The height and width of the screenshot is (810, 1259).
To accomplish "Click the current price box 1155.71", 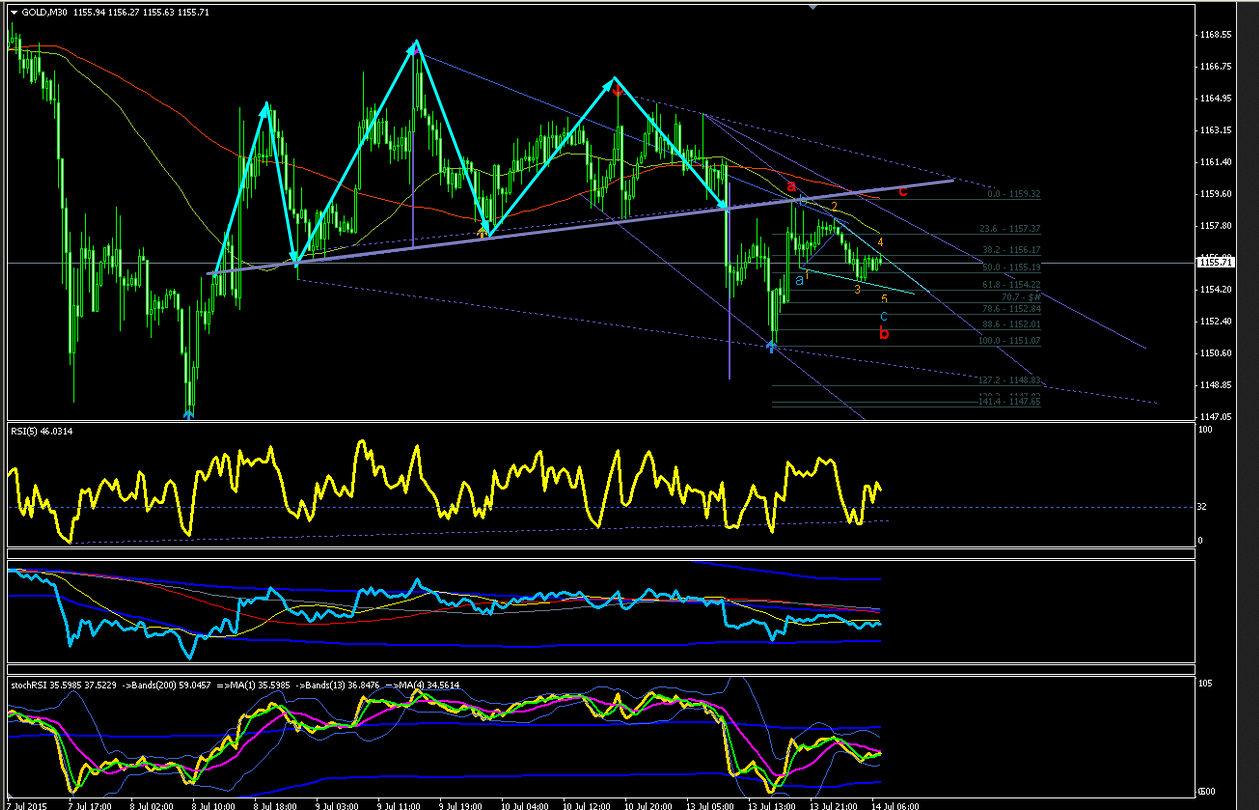I will tap(1216, 263).
